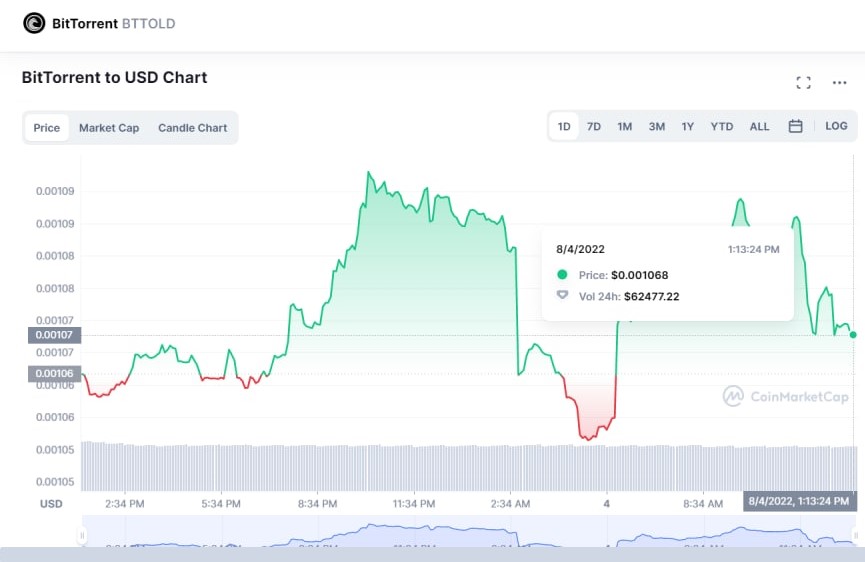Click the 8/4/2022, 1:13:24 PM axis label
Screen dimensions: 865x562
tap(799, 501)
